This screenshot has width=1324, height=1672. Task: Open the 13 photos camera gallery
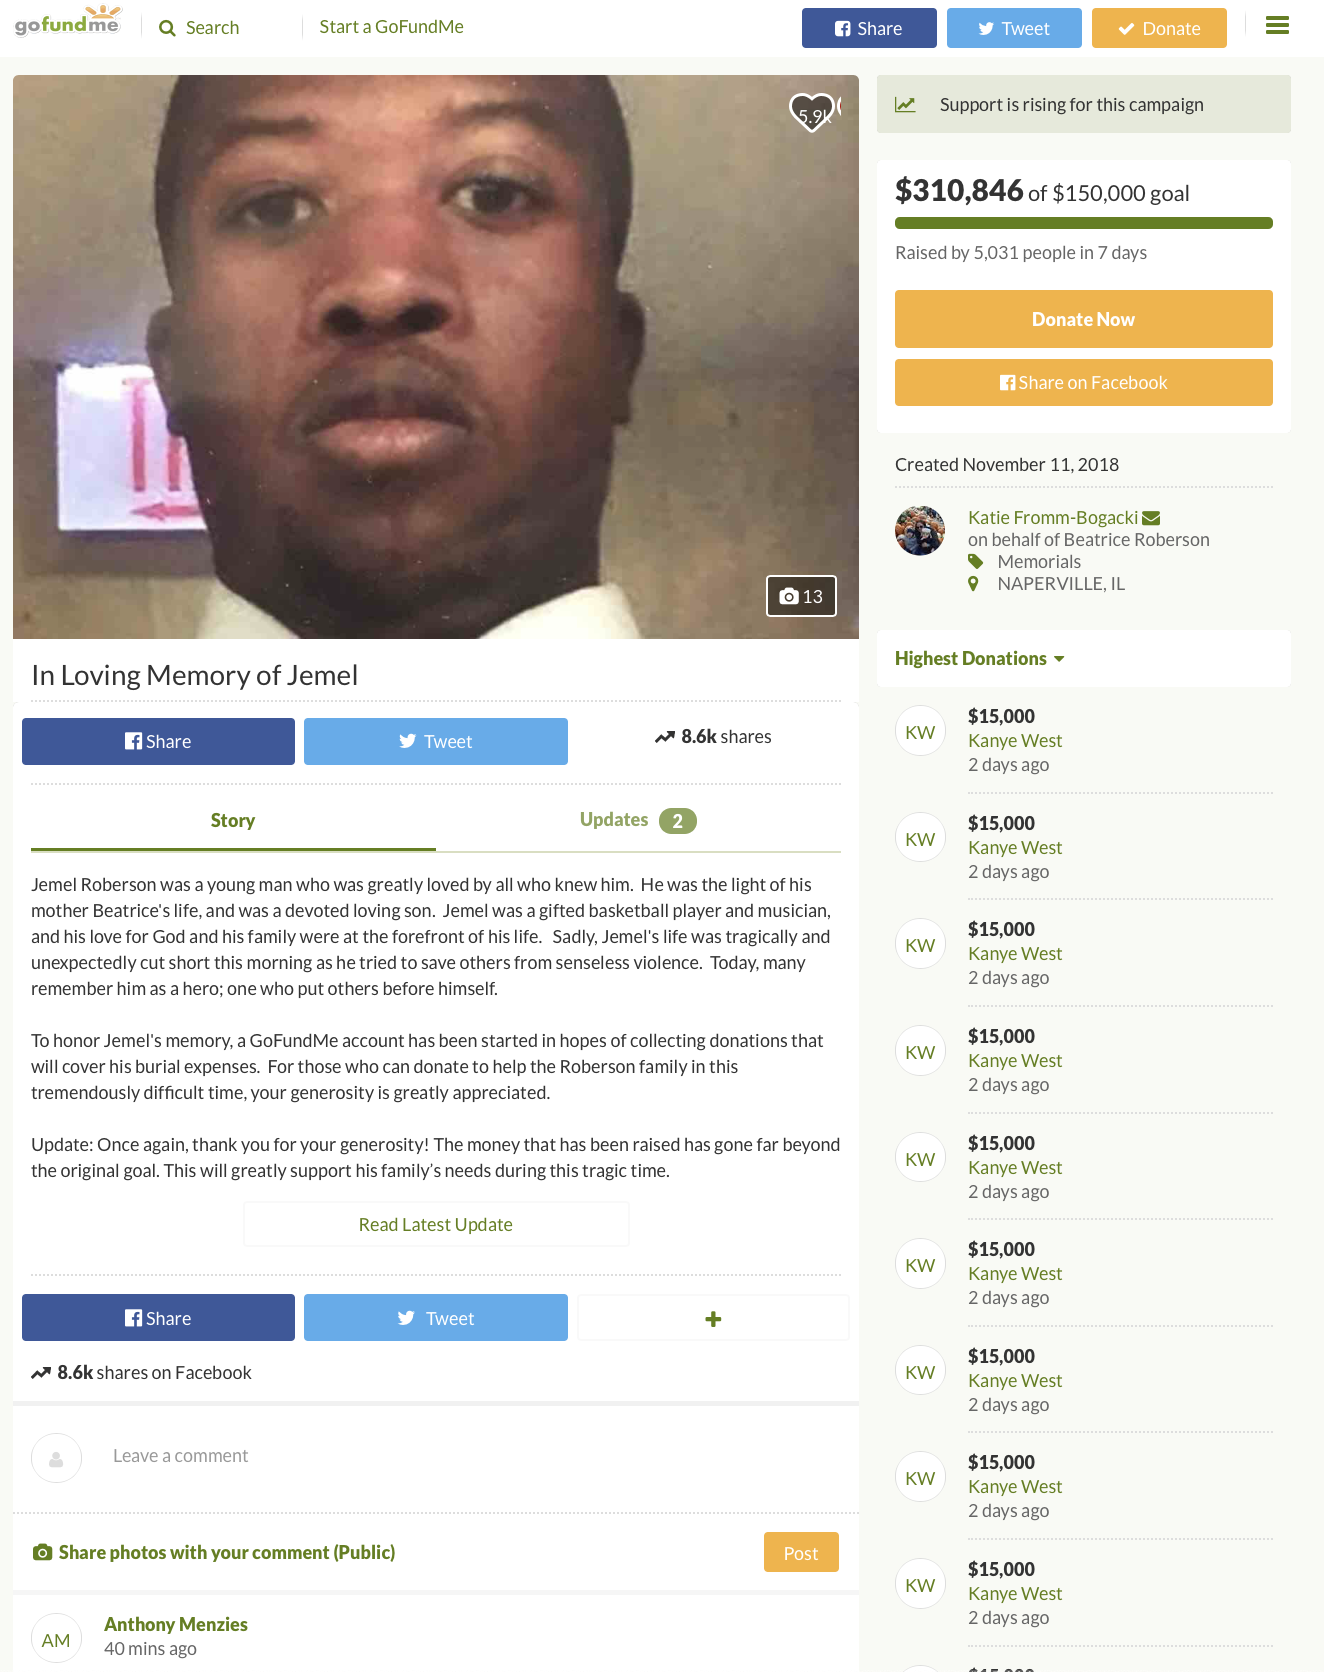tap(801, 596)
